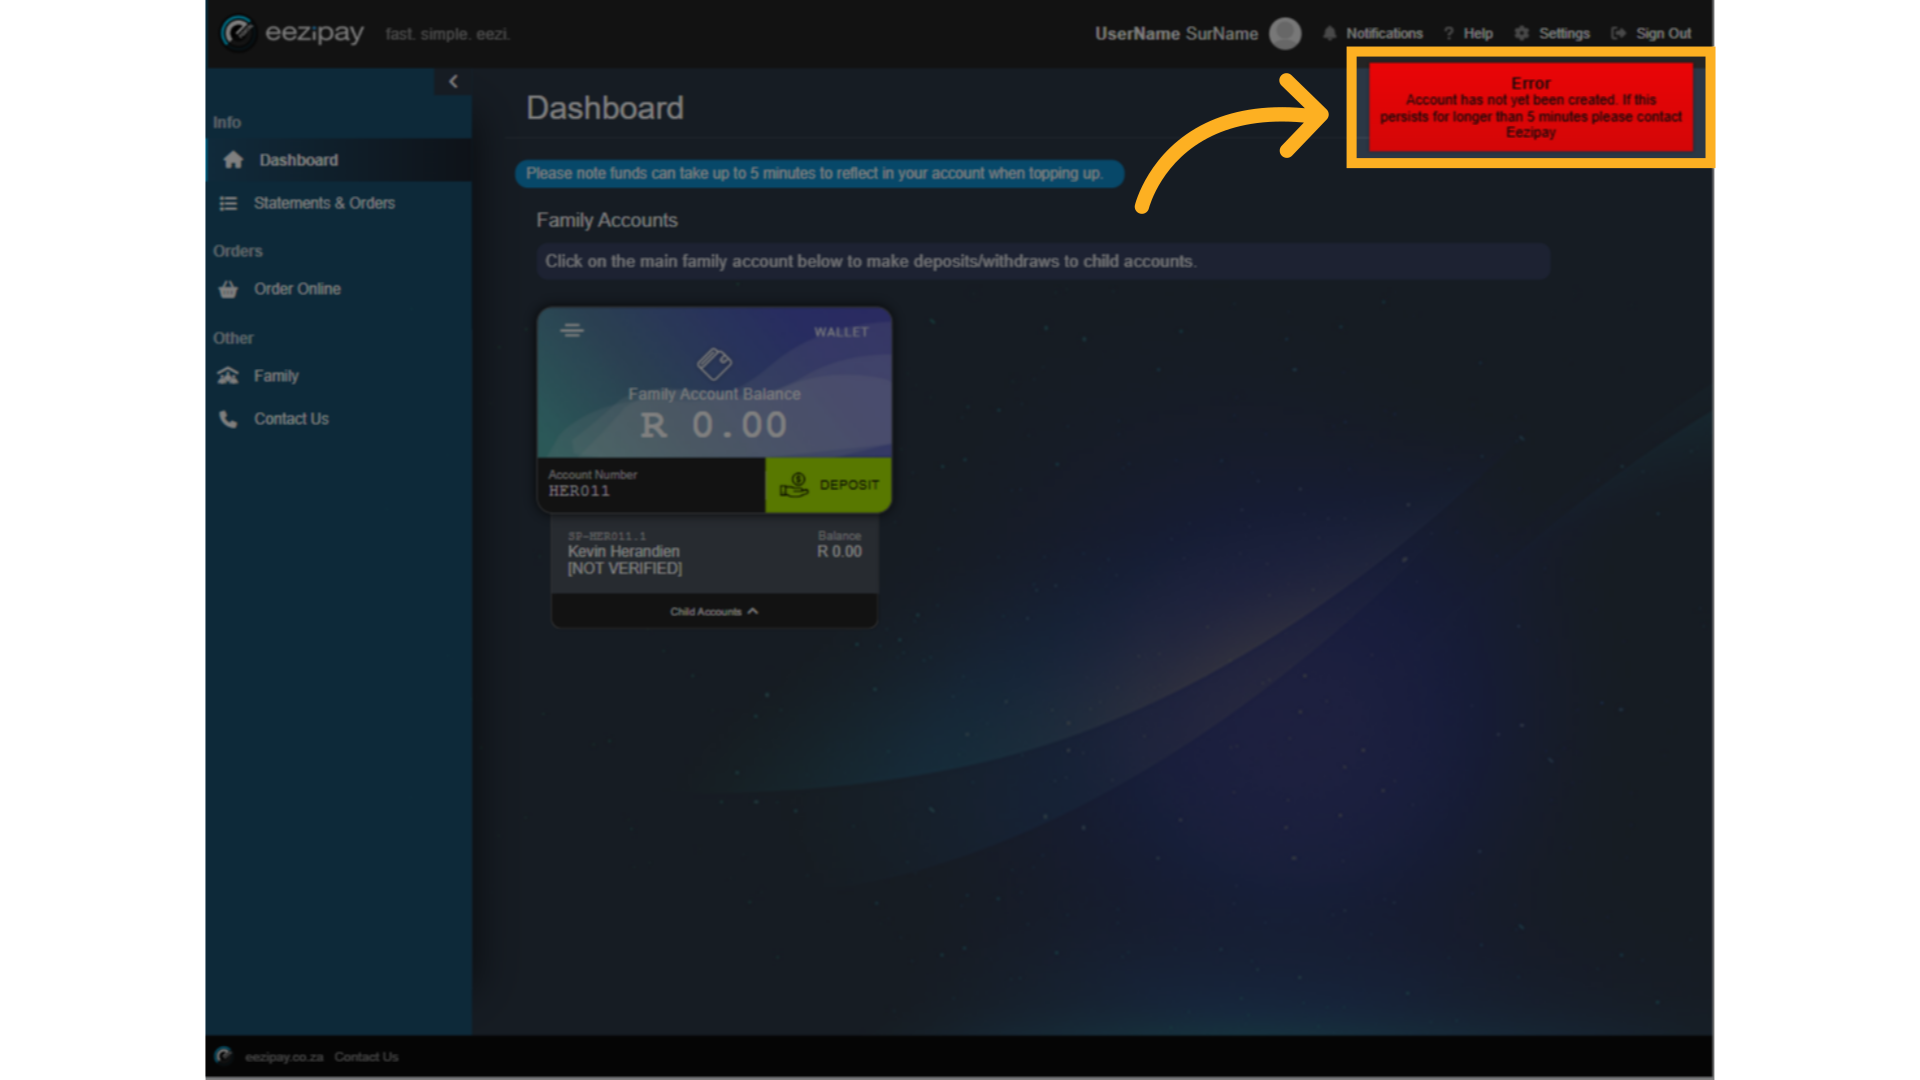Go to Order Online
This screenshot has height=1080, width=1920.
[297, 289]
